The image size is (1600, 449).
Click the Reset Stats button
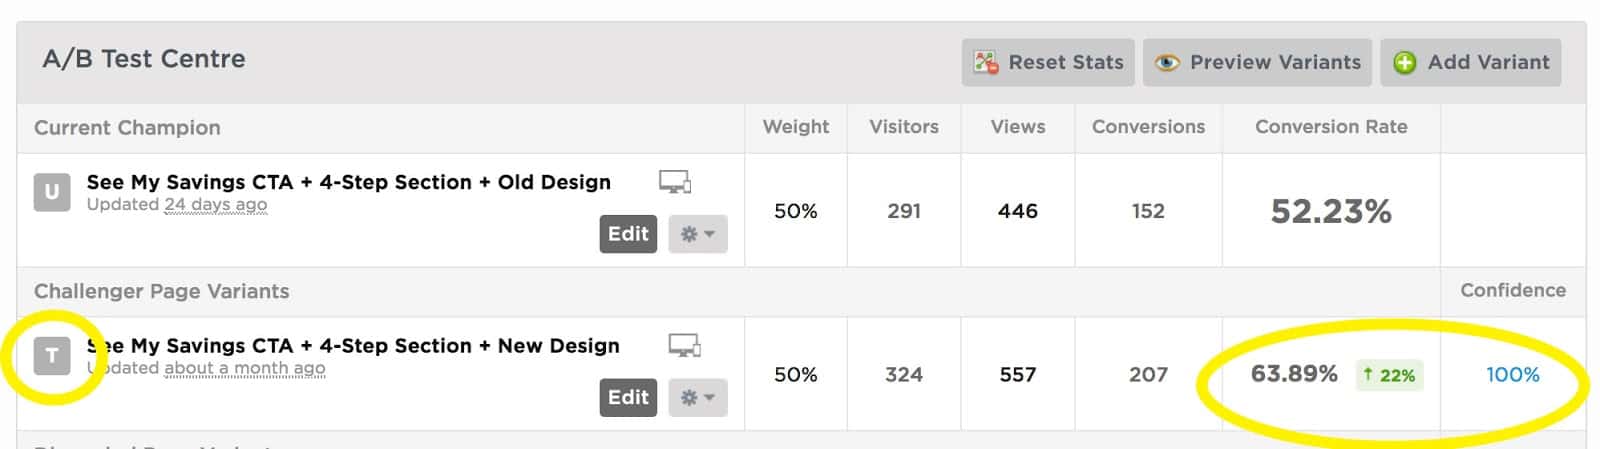coord(1048,62)
